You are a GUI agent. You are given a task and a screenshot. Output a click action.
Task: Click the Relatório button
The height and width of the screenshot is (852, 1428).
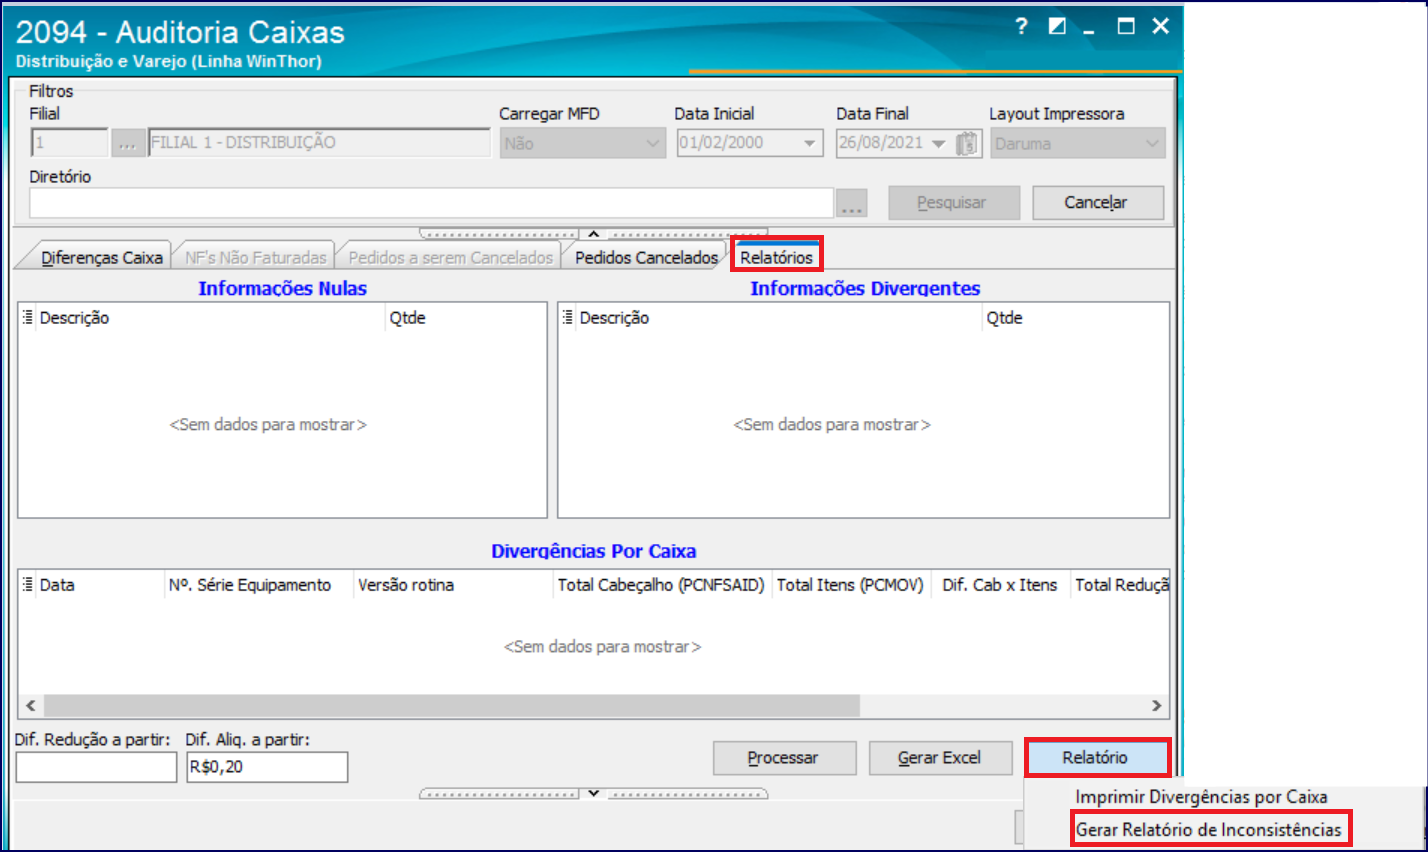pos(1097,758)
